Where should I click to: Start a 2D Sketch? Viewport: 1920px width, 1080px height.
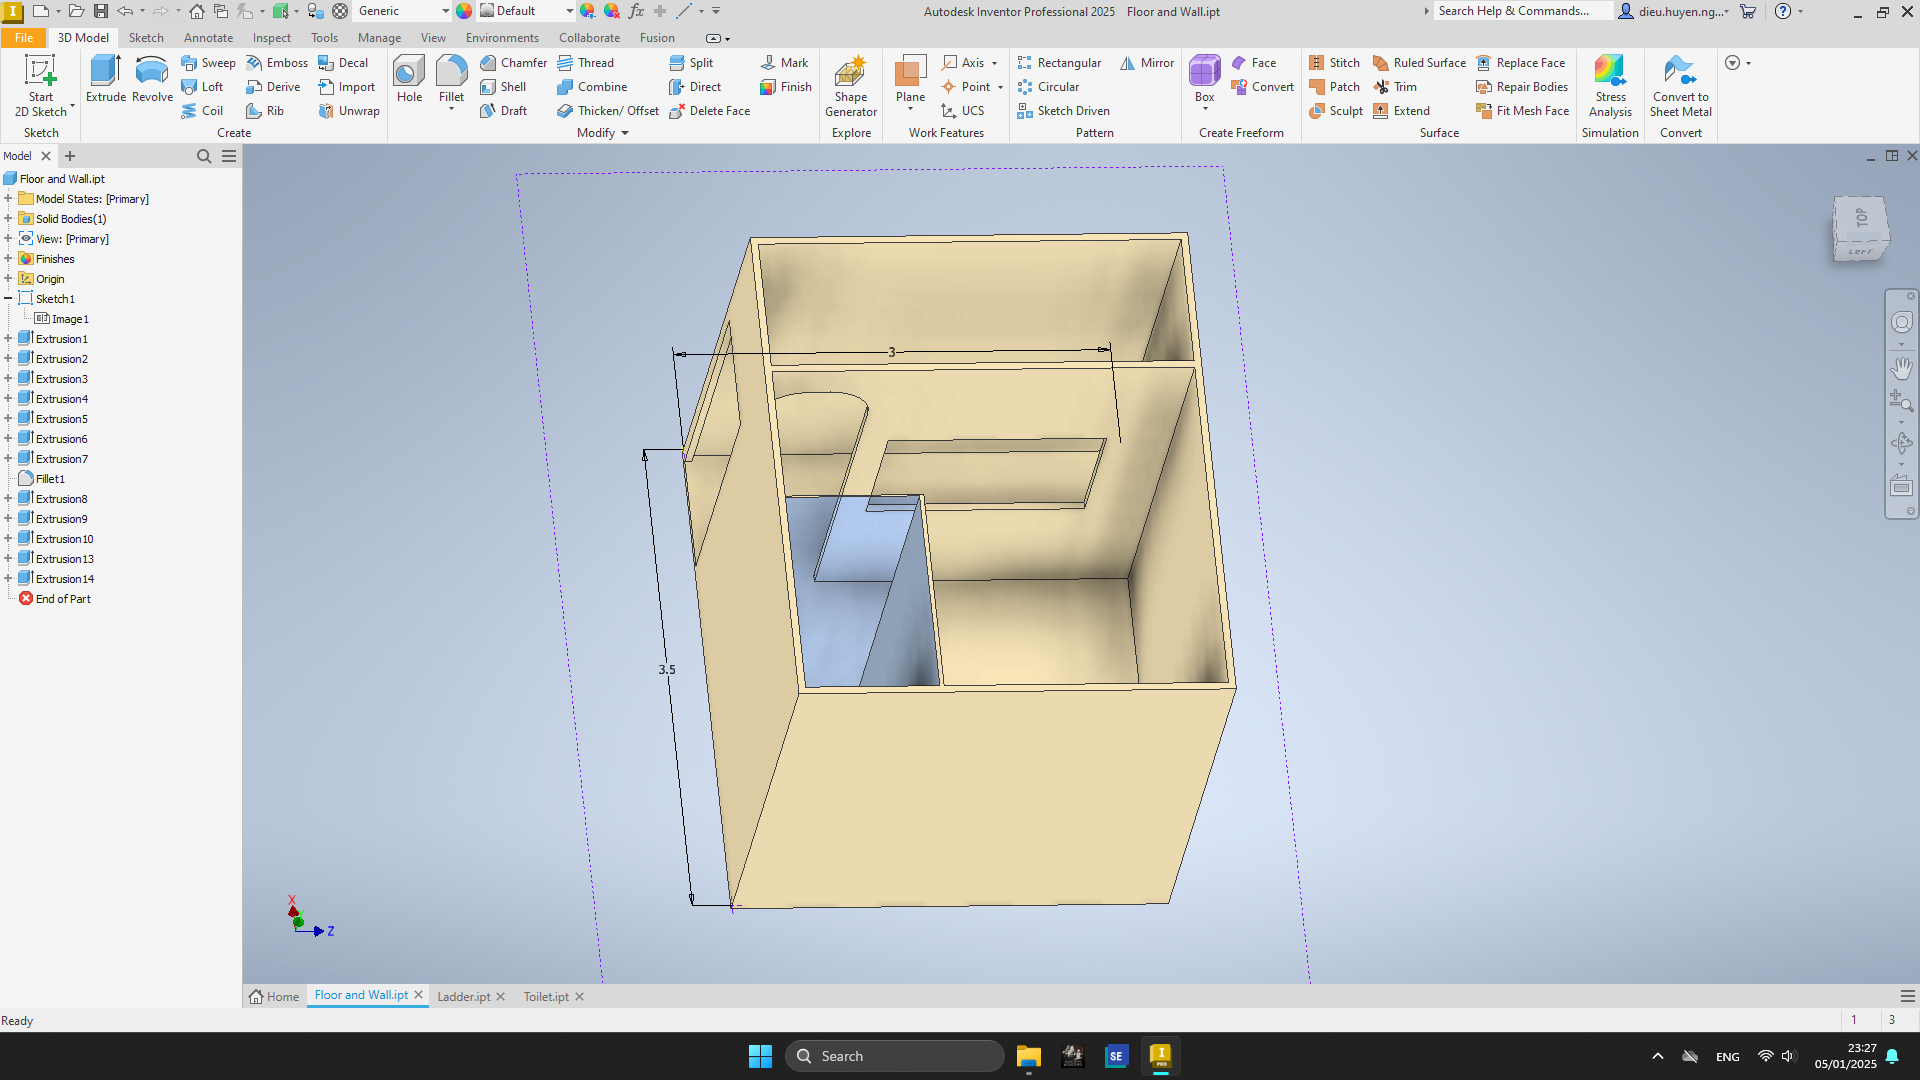pyautogui.click(x=40, y=86)
